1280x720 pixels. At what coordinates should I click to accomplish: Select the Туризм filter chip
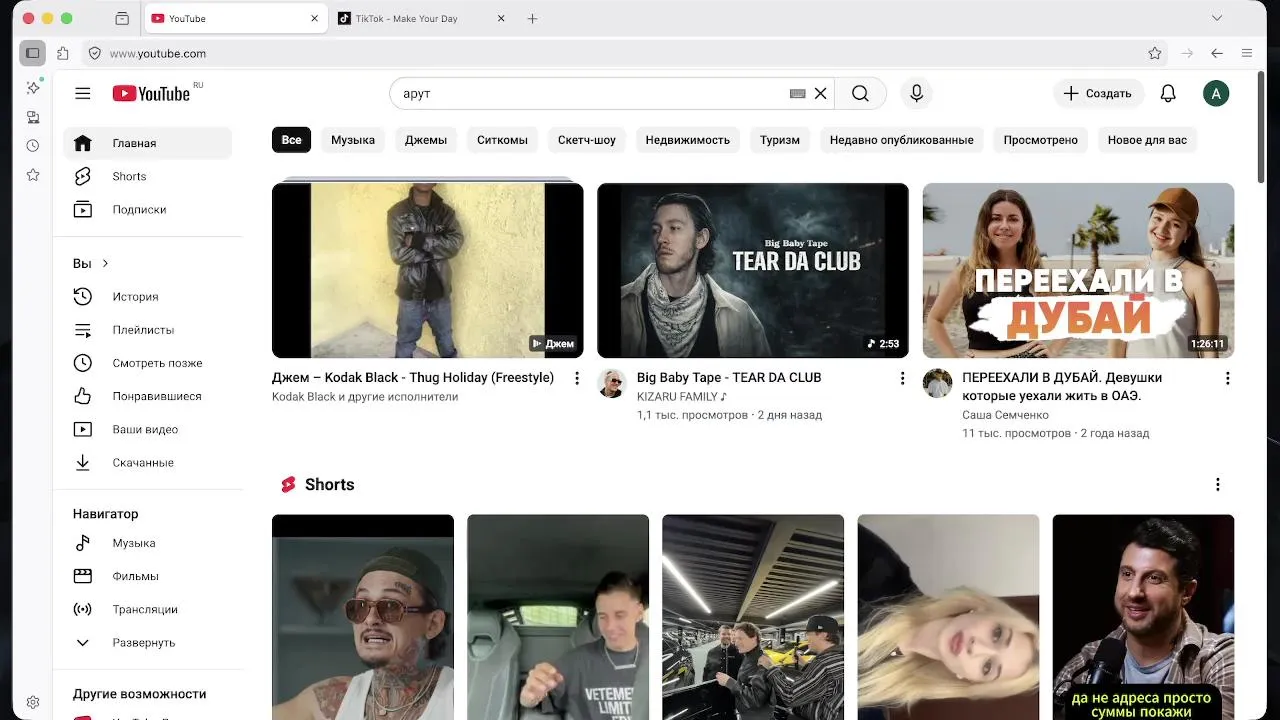(780, 140)
